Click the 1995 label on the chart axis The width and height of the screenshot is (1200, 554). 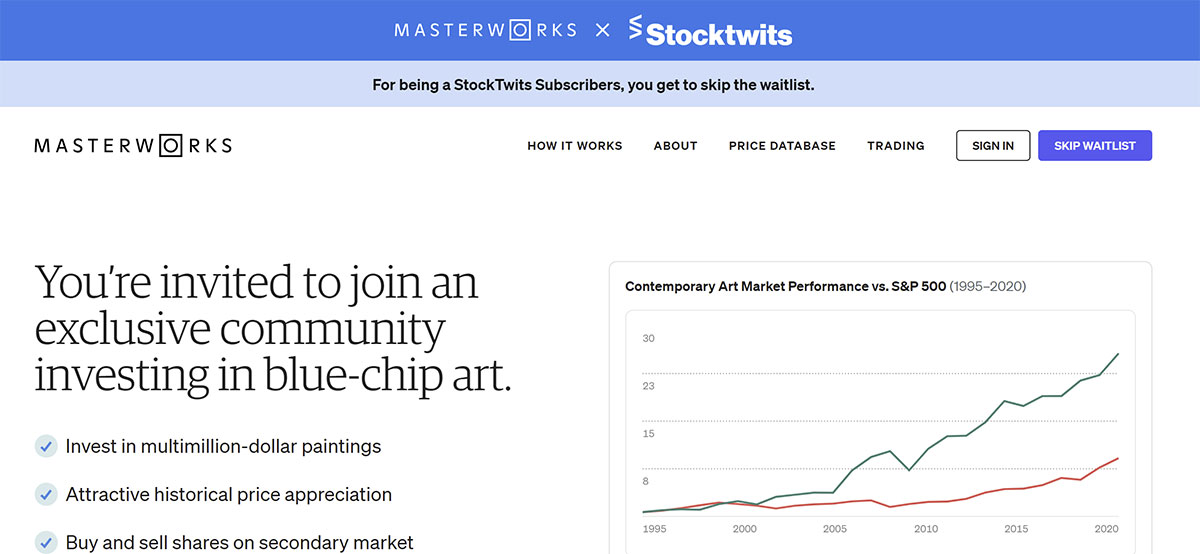click(654, 529)
